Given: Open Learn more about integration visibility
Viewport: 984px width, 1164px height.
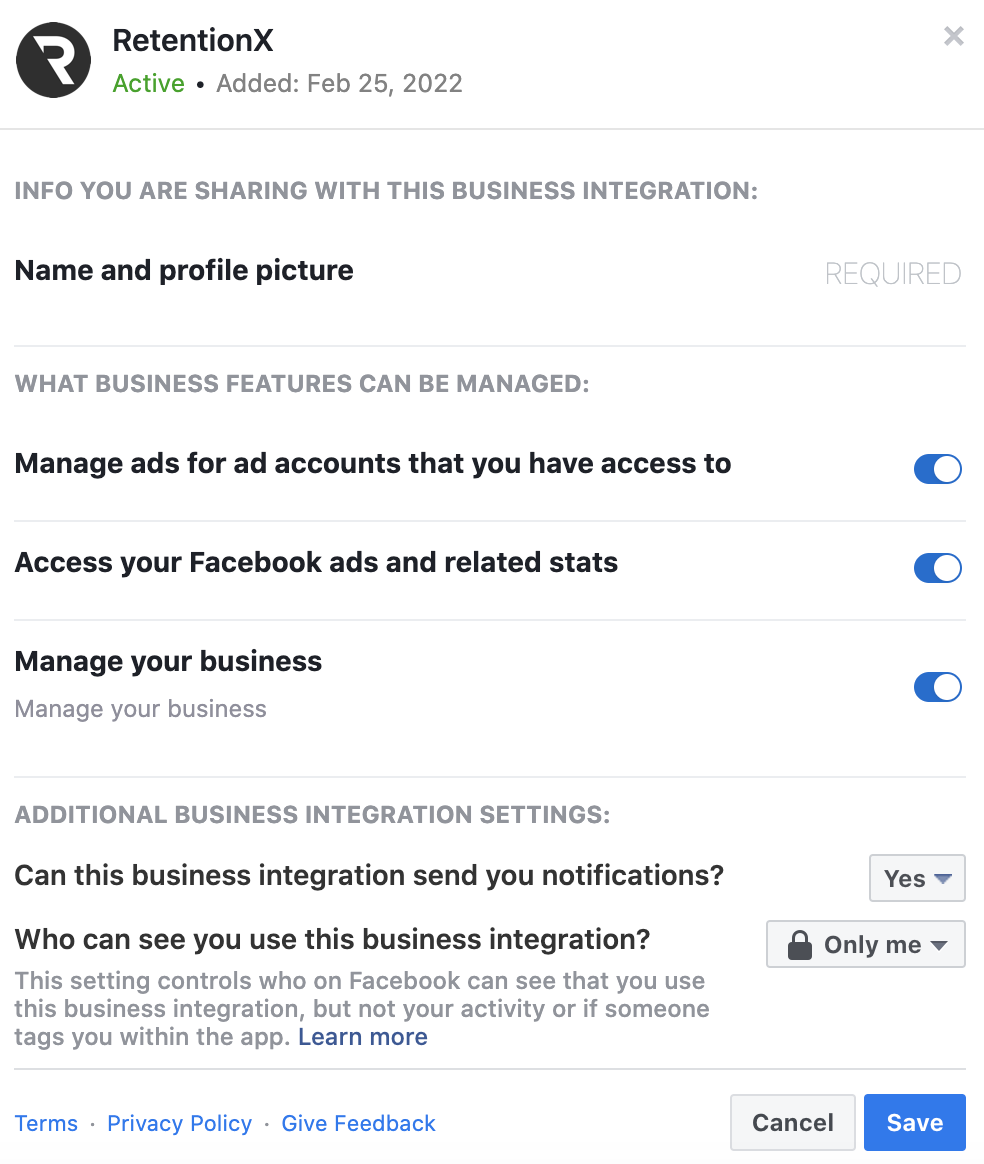Looking at the screenshot, I should point(362,1036).
